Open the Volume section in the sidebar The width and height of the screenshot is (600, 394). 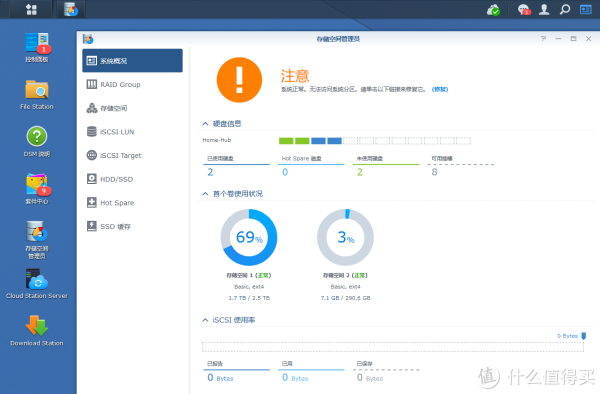tap(132, 108)
